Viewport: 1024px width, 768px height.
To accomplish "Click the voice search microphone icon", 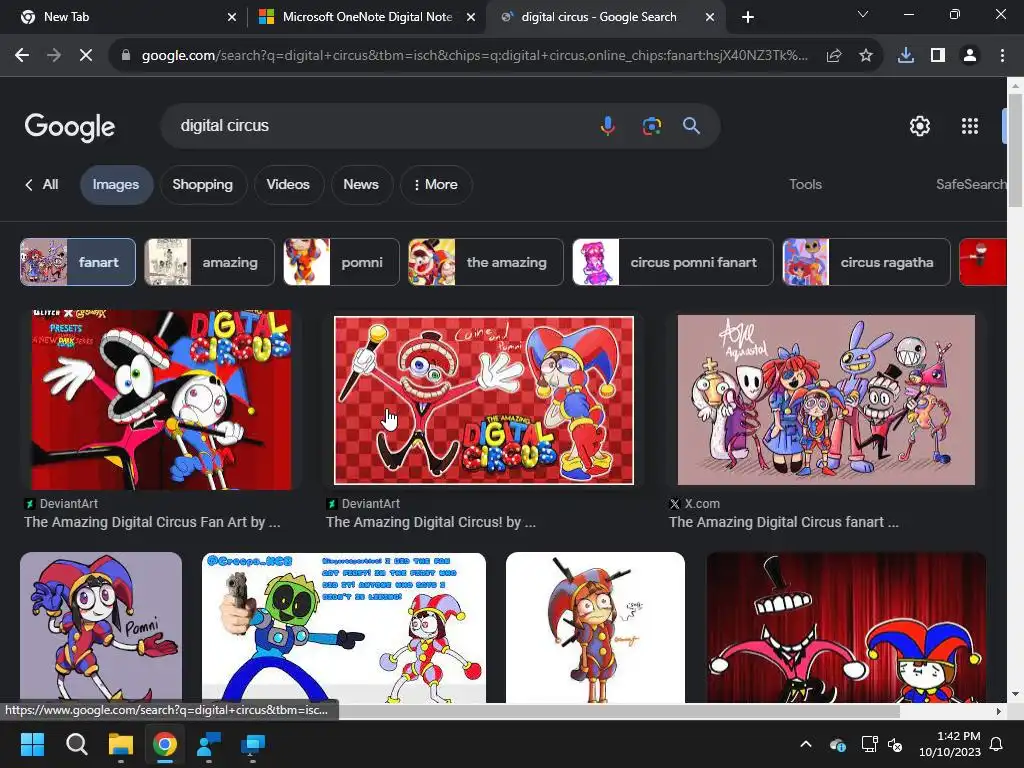I will coord(607,125).
